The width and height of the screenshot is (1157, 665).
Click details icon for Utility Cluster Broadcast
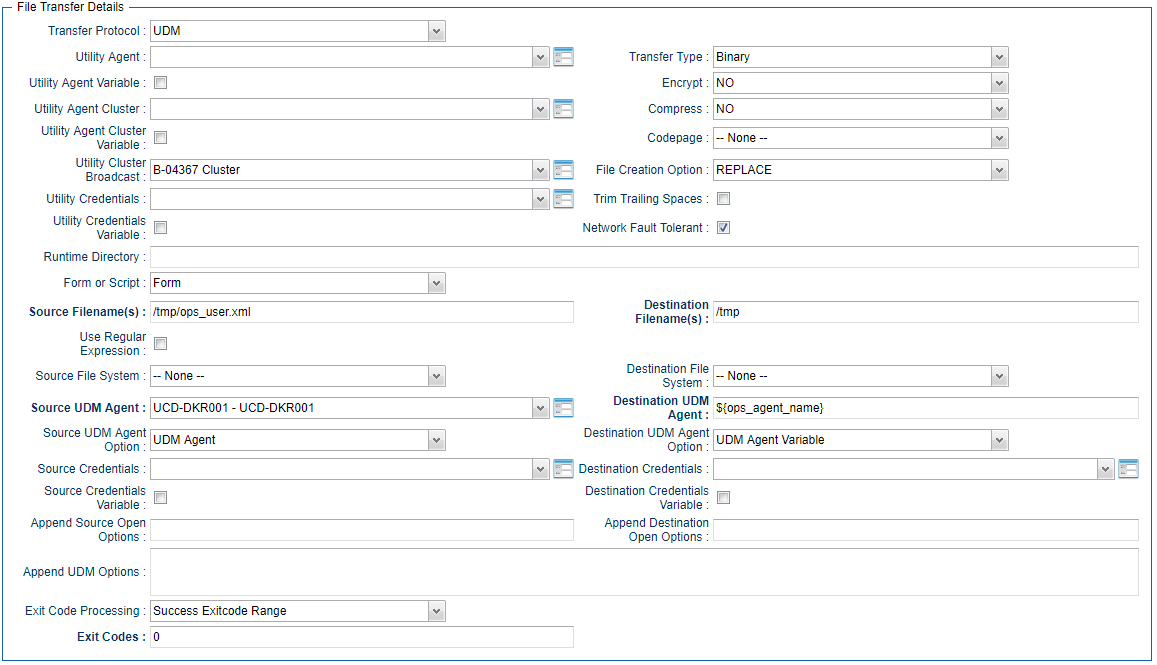[x=563, y=170]
